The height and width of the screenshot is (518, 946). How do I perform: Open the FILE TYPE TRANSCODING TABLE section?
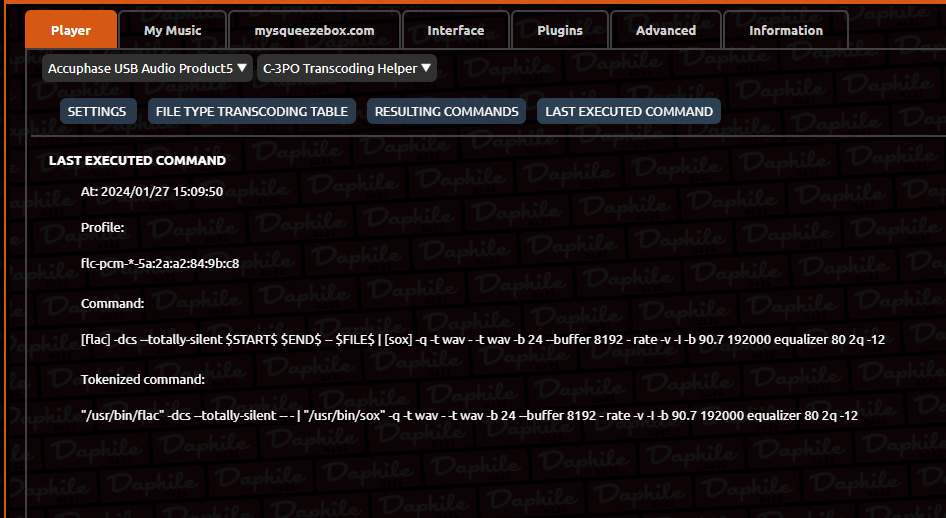click(252, 111)
